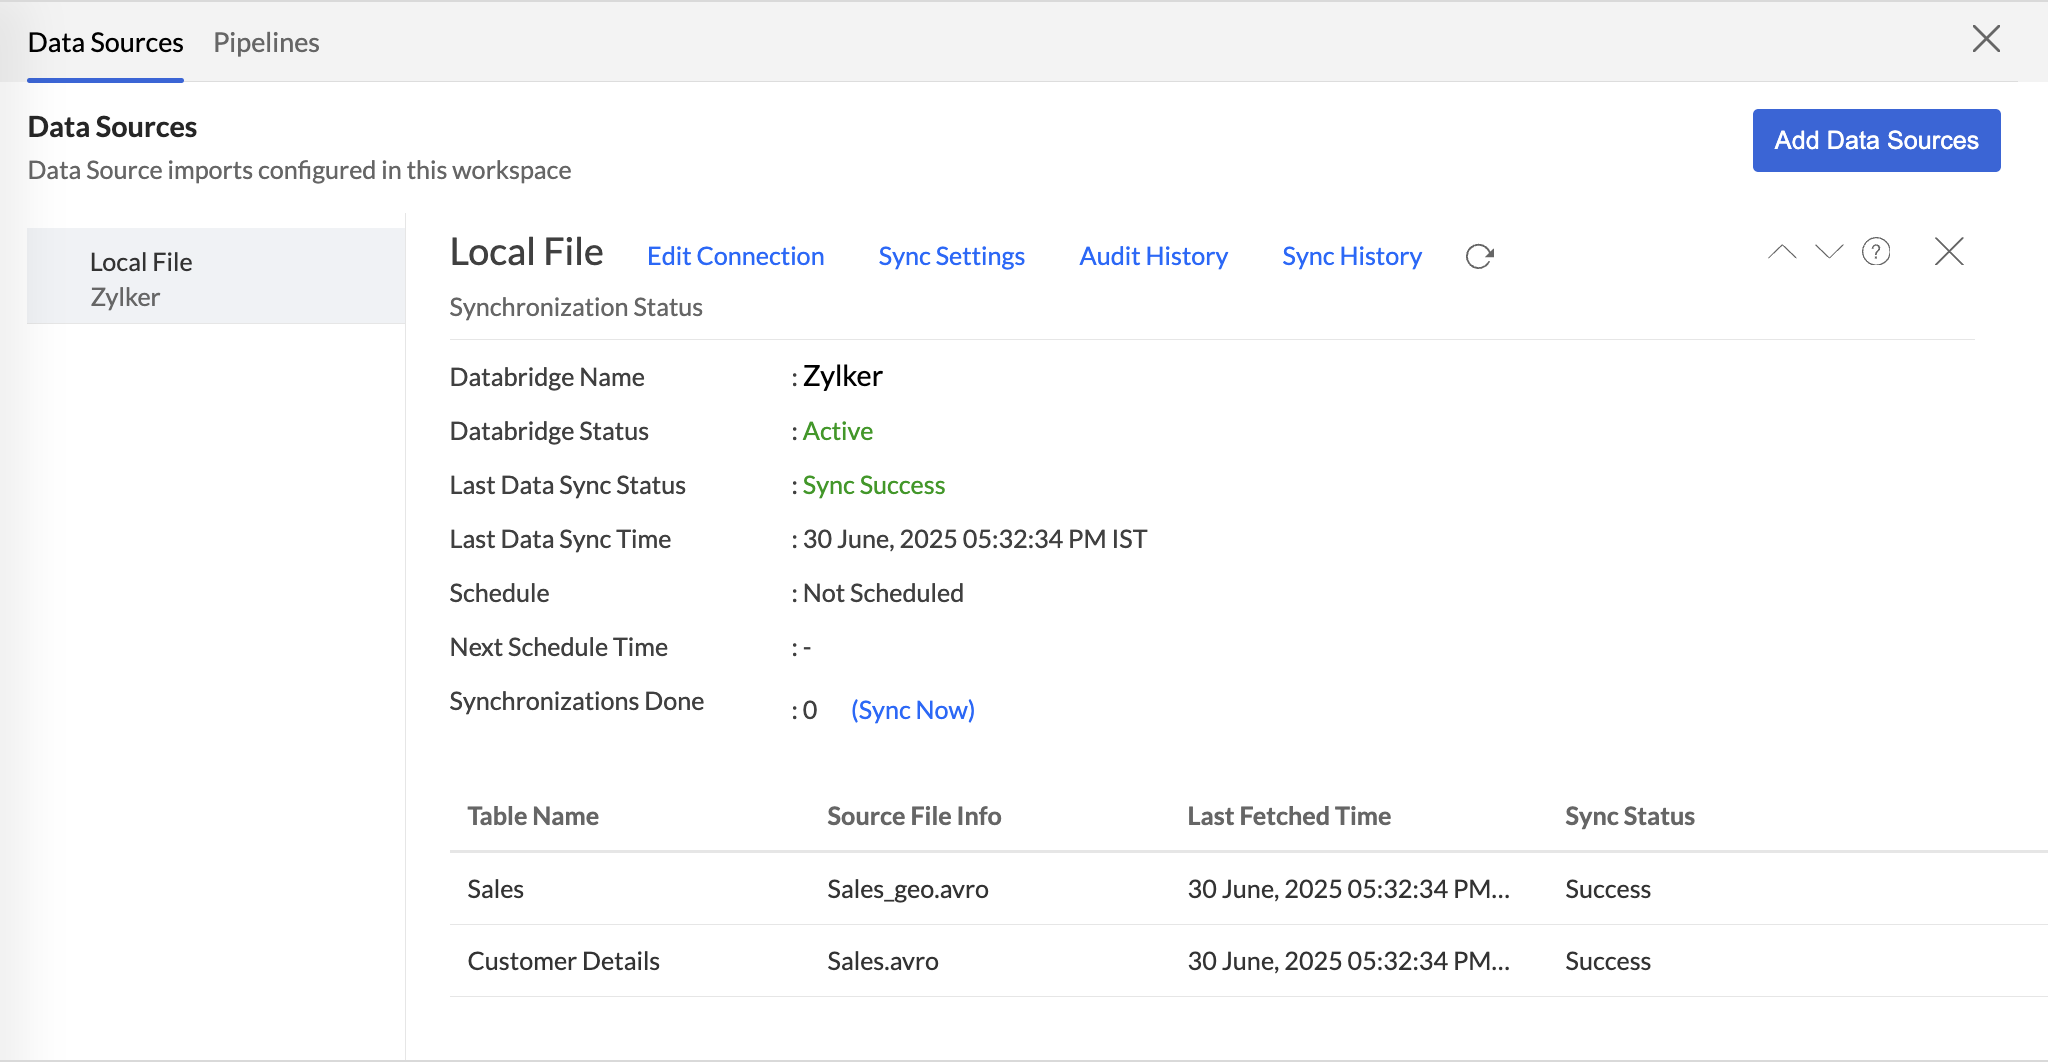The image size is (2048, 1062).
Task: Click the Sync Now link
Action: pyautogui.click(x=912, y=710)
